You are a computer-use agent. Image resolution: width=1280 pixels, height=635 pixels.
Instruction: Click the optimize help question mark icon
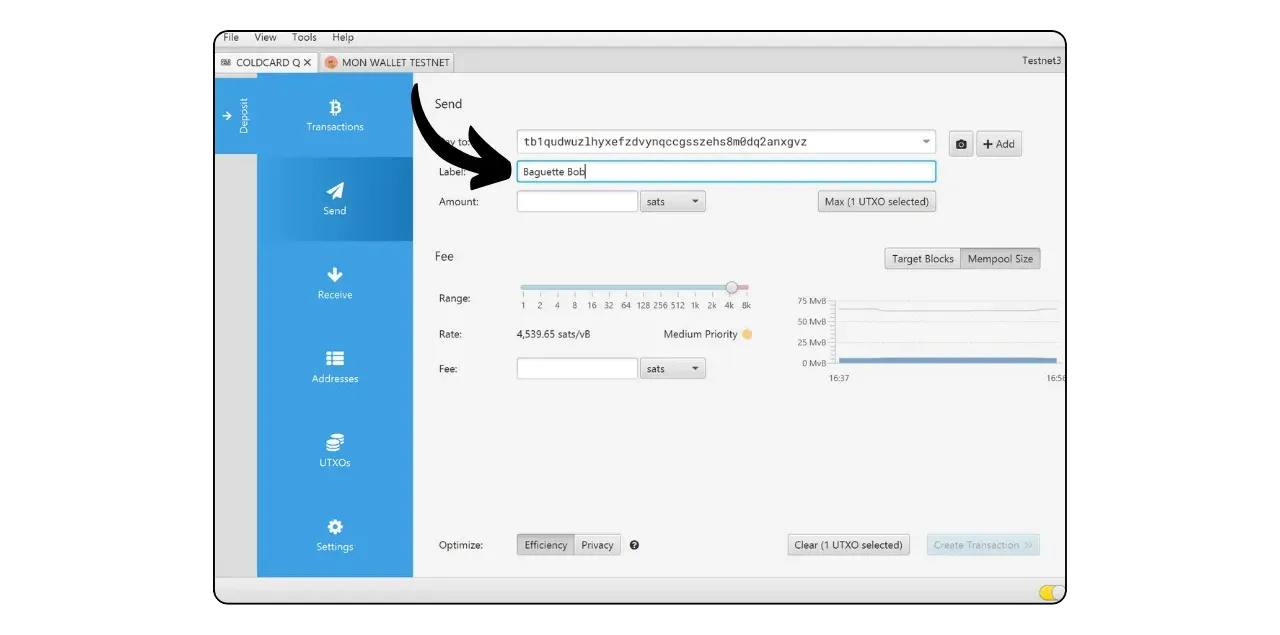tap(634, 545)
